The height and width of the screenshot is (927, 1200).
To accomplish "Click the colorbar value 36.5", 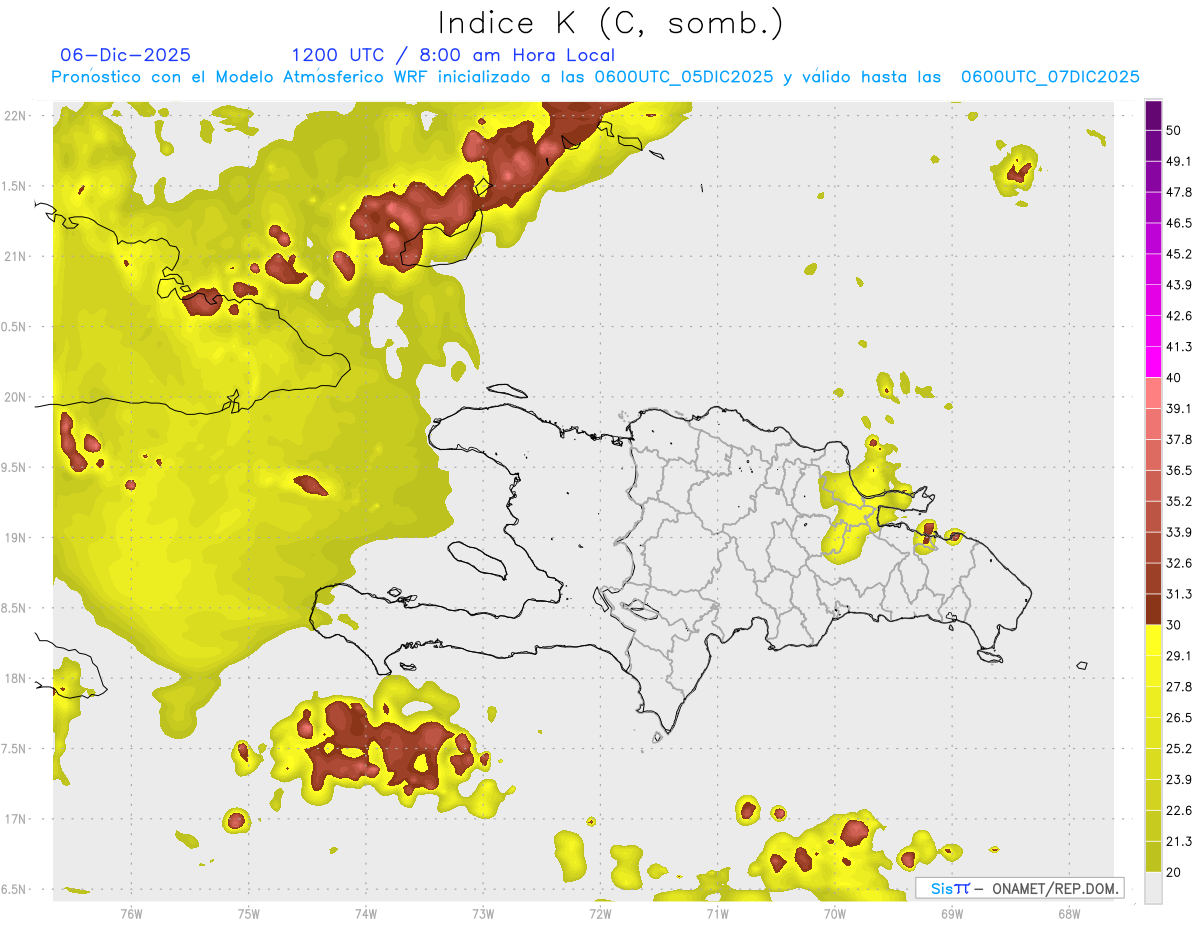I will click(1179, 470).
